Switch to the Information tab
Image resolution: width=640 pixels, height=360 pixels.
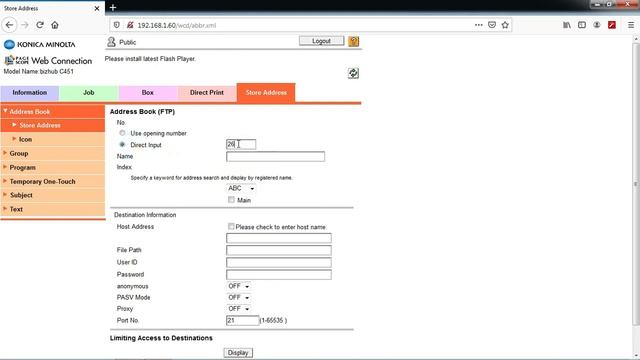point(29,93)
